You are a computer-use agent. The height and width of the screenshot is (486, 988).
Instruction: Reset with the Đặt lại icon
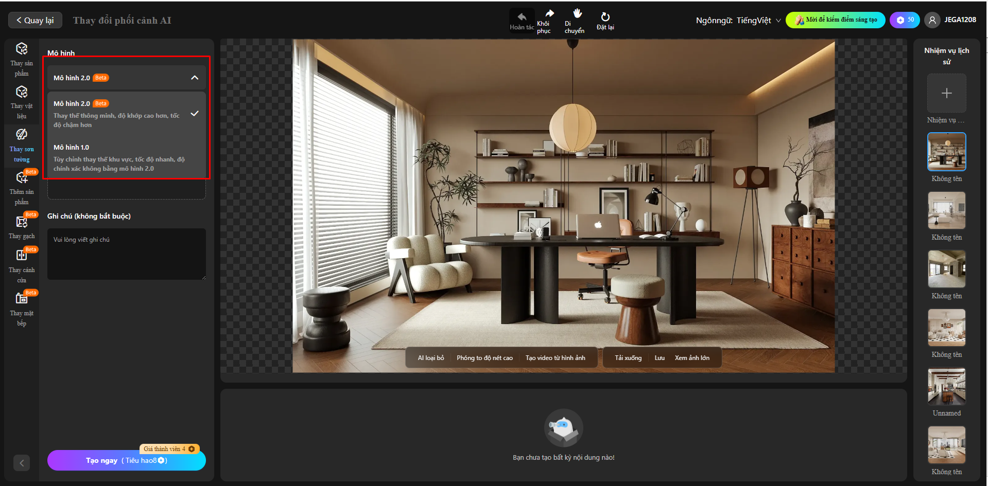606,20
